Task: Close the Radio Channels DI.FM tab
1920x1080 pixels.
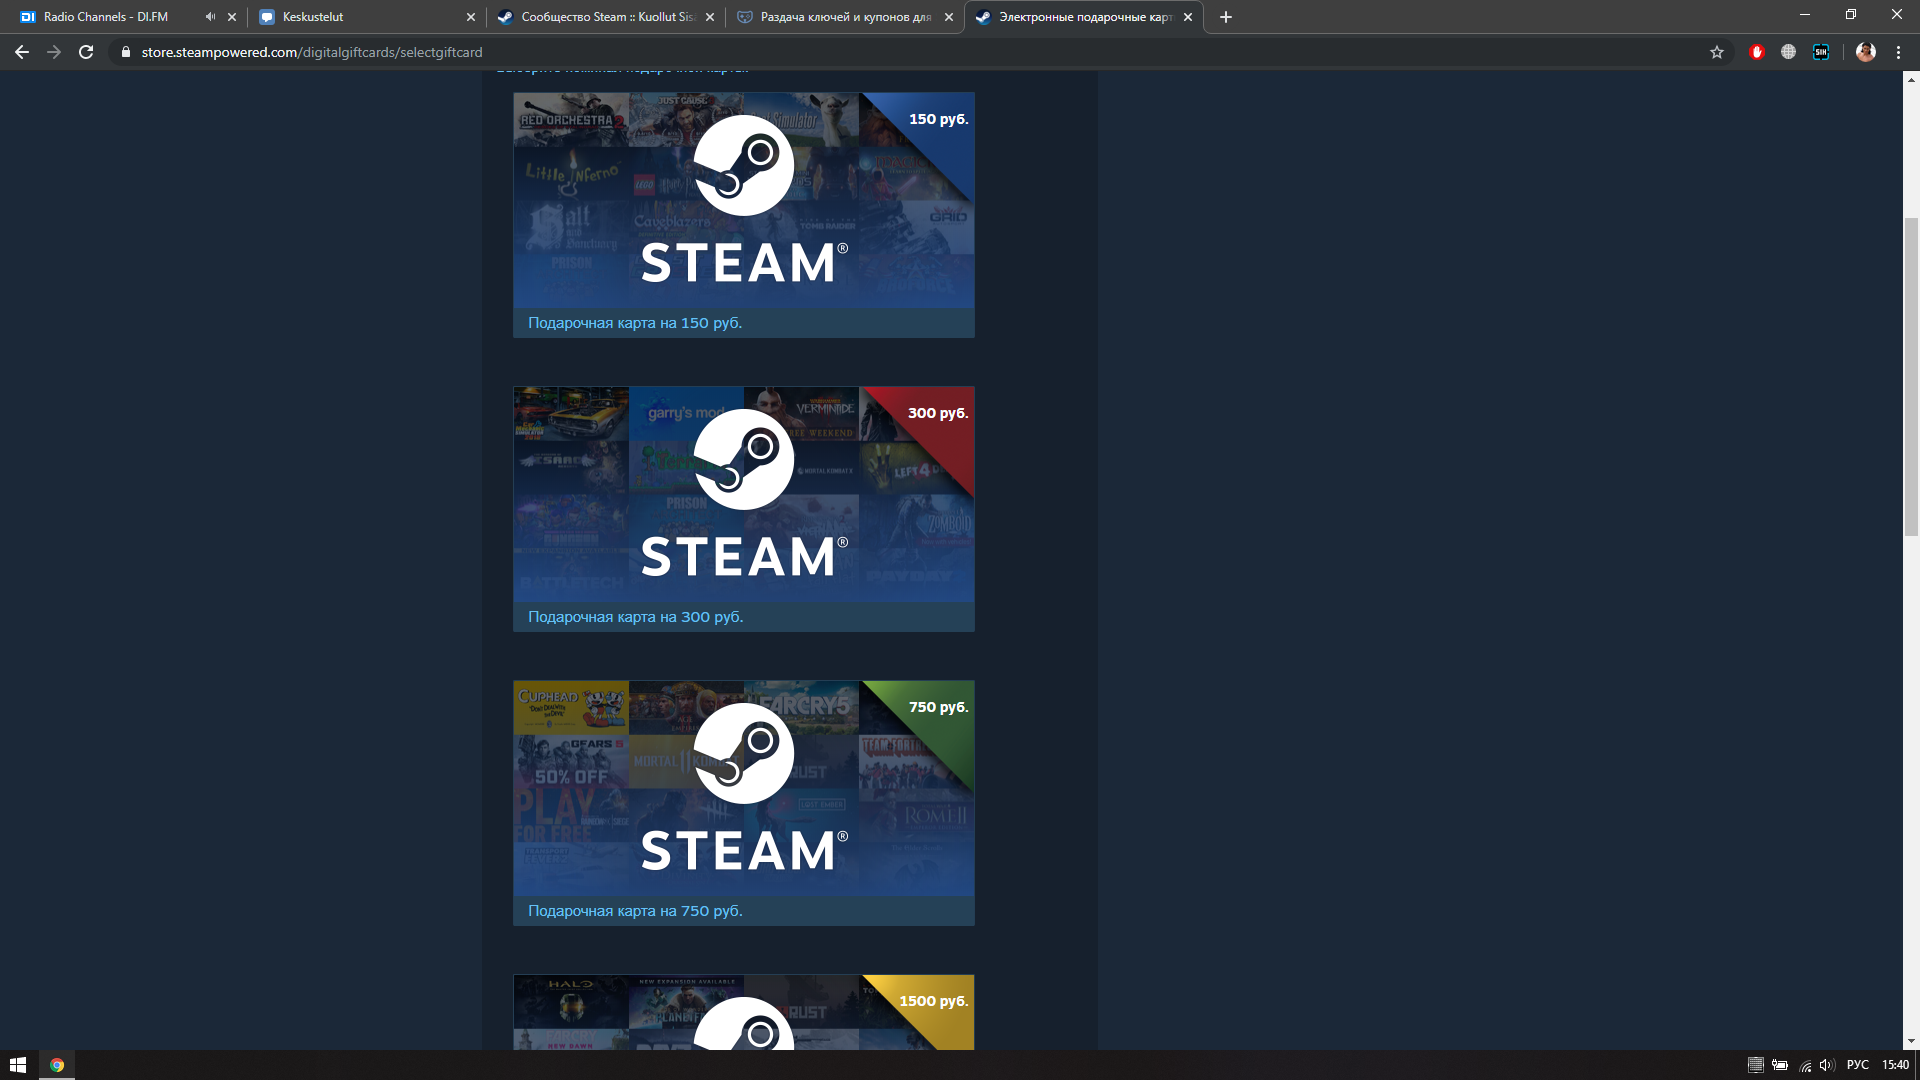Action: (232, 17)
